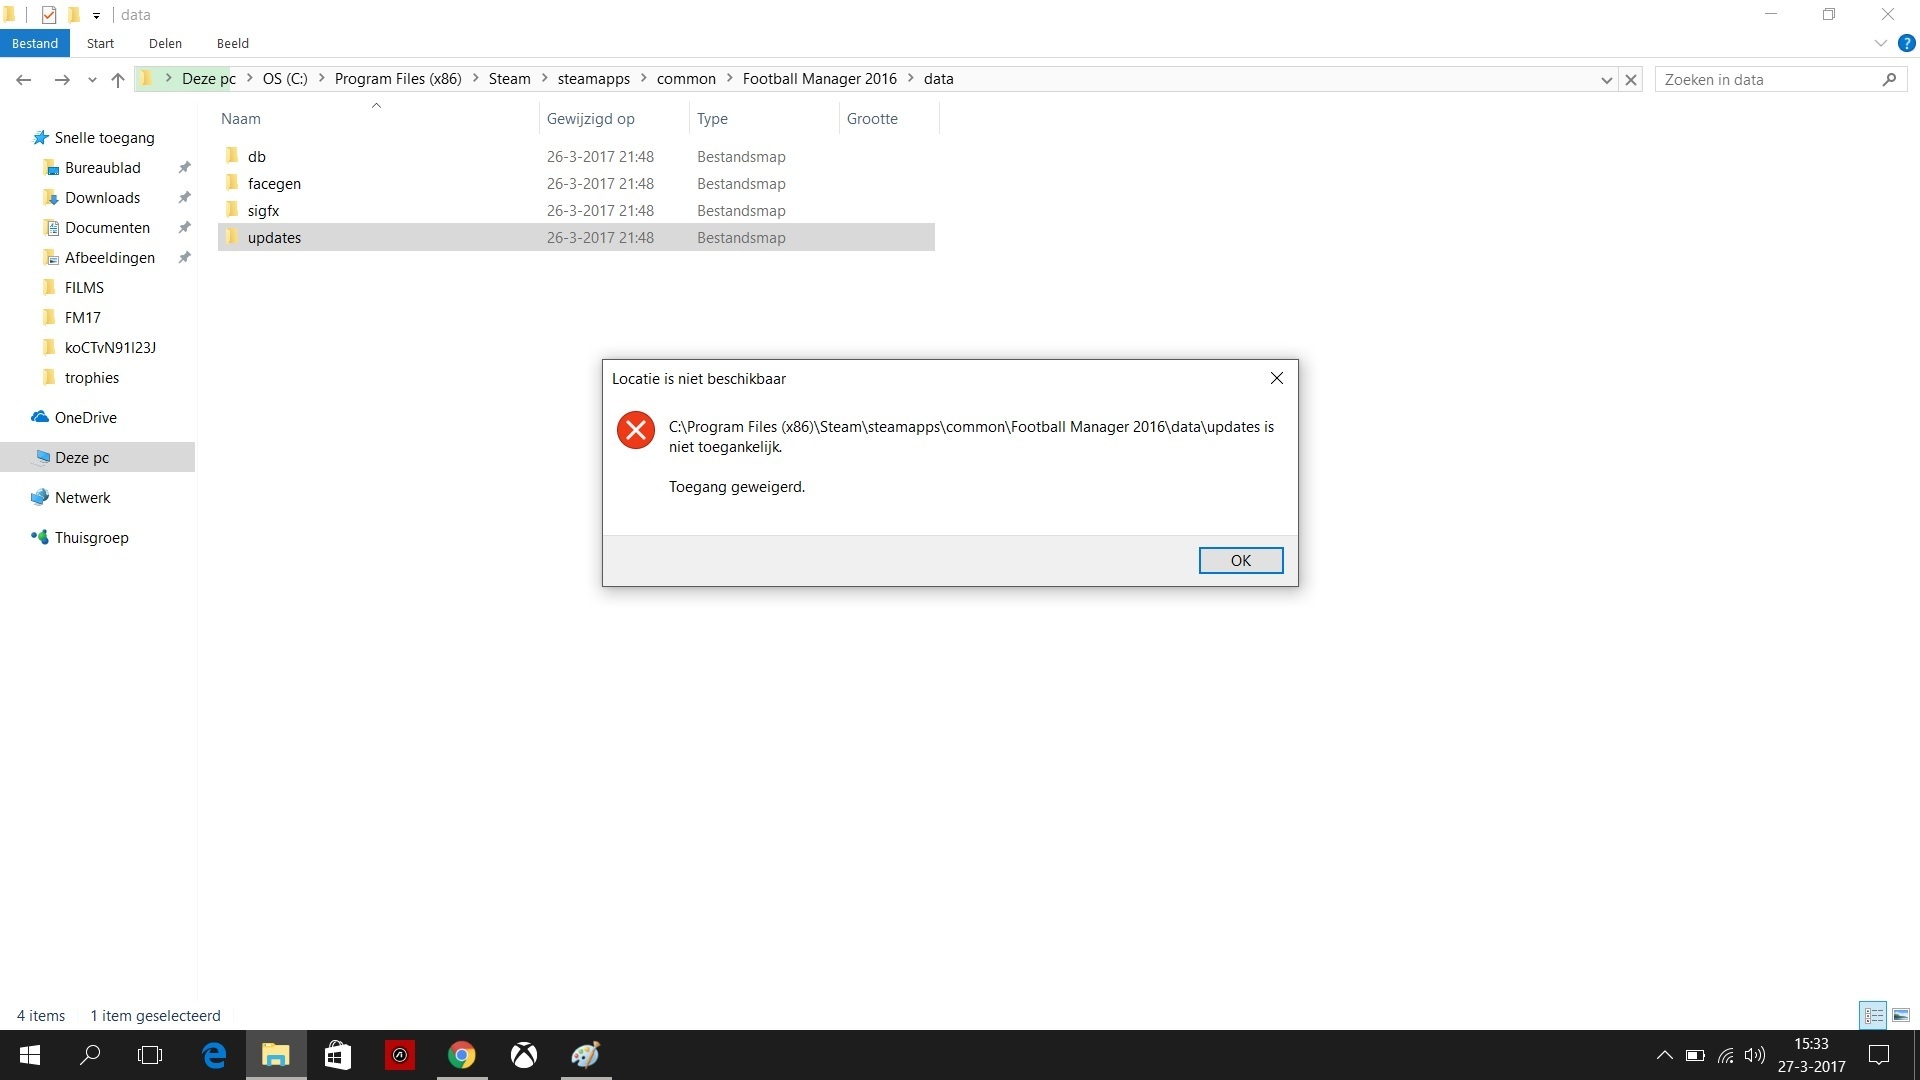Switch to details view icon
Screen dimensions: 1920x1080
tap(1873, 1015)
